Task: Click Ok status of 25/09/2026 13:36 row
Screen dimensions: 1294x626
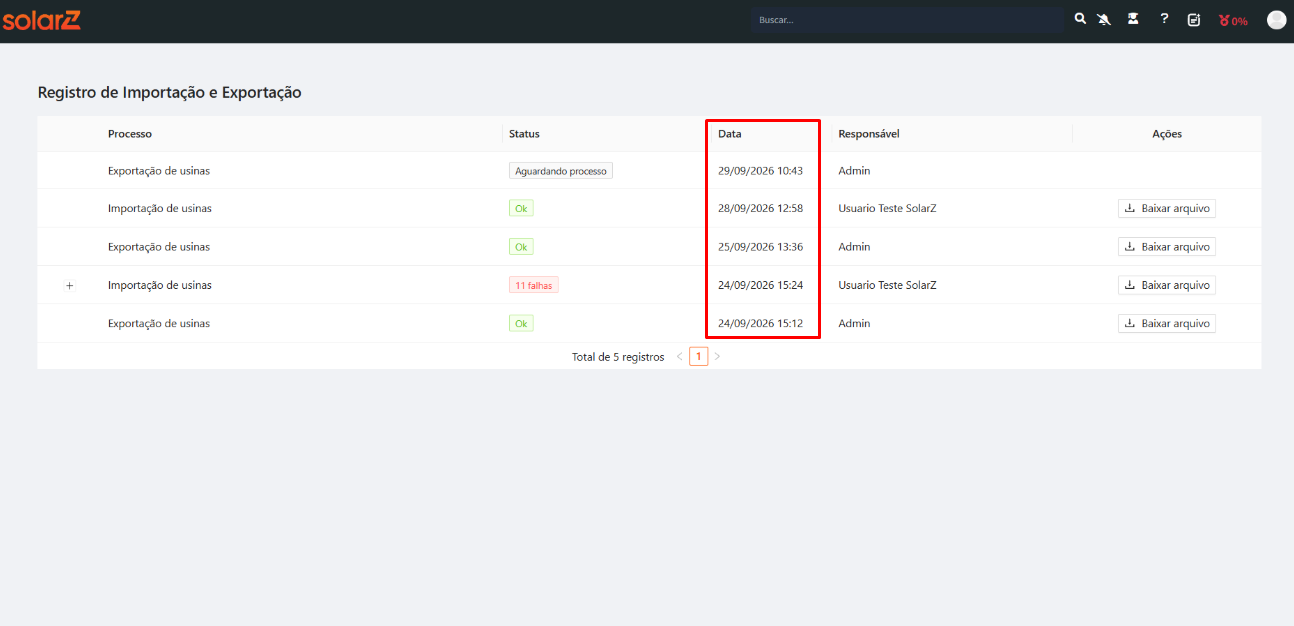Action: pyautogui.click(x=521, y=247)
